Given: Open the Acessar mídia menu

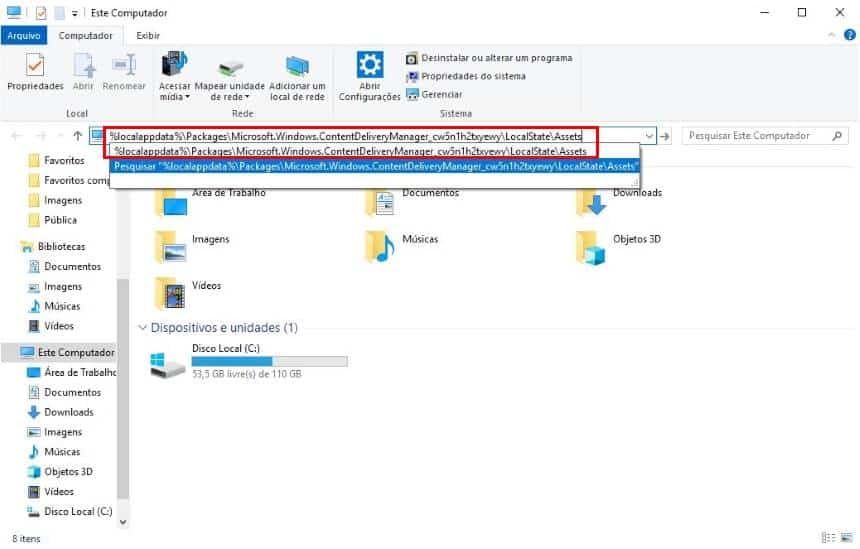Looking at the screenshot, I should coord(174,77).
